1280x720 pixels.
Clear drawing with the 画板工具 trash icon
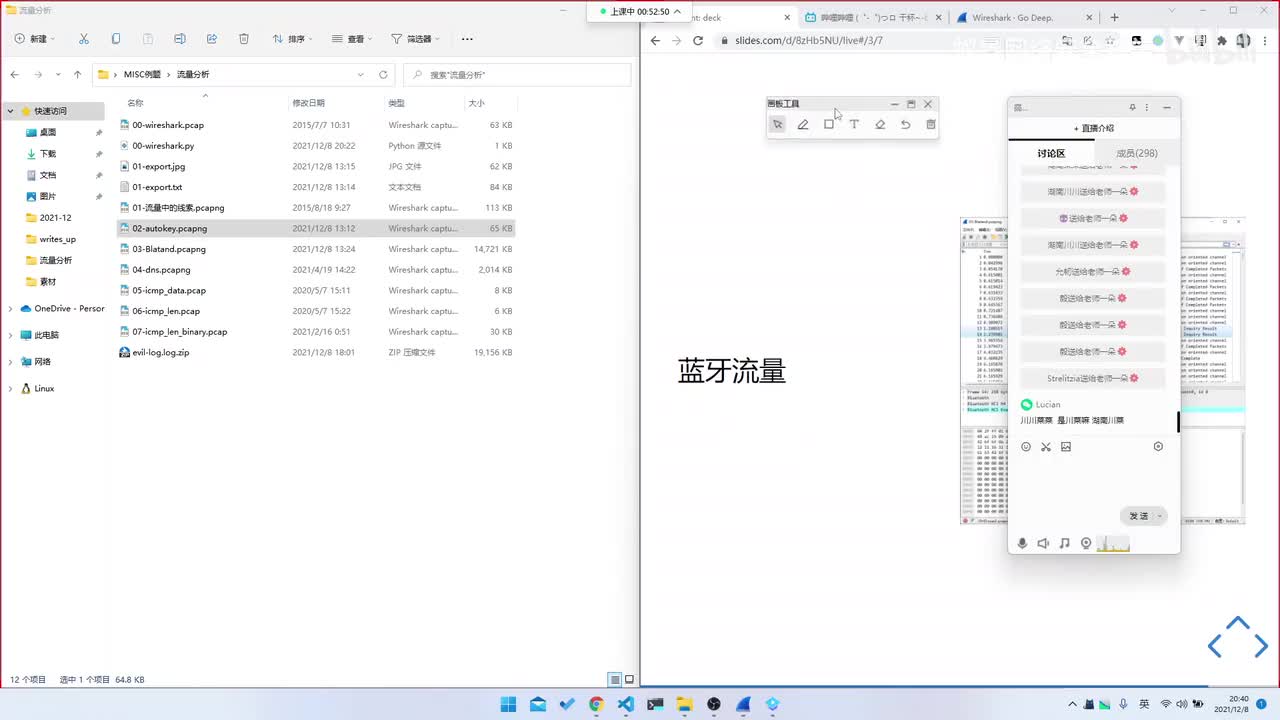931,124
